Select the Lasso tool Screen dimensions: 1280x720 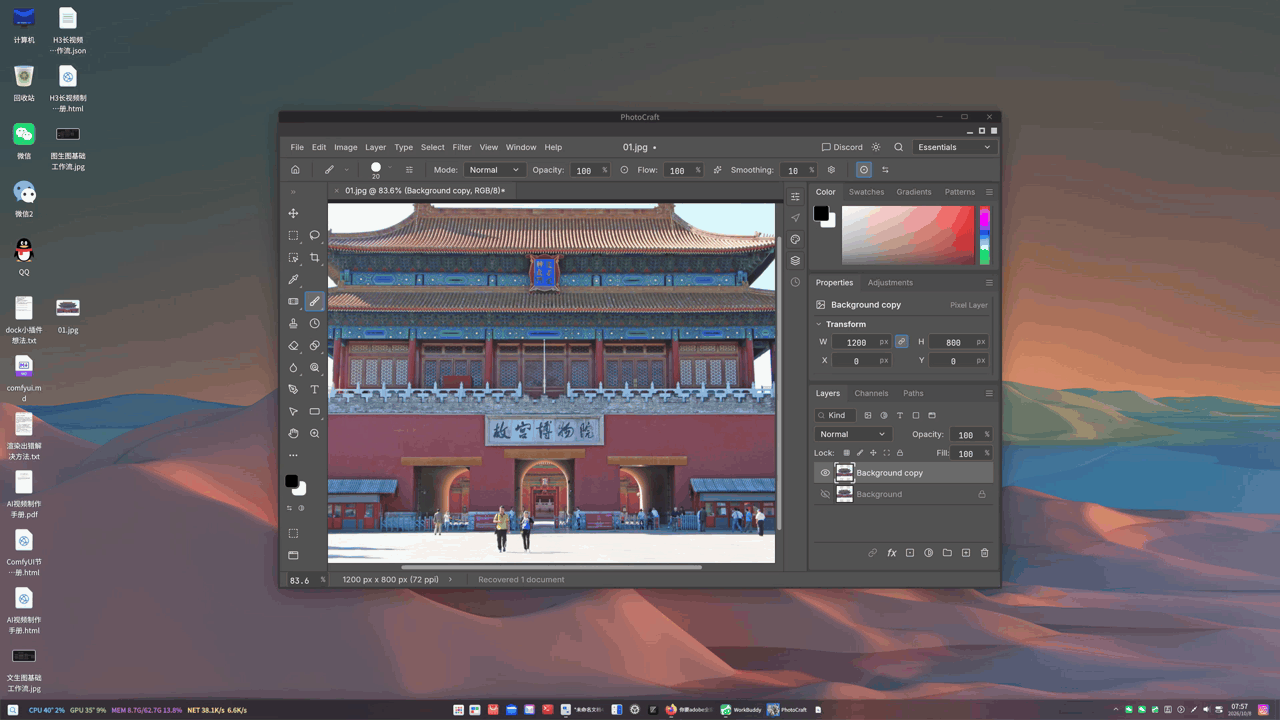[314, 235]
